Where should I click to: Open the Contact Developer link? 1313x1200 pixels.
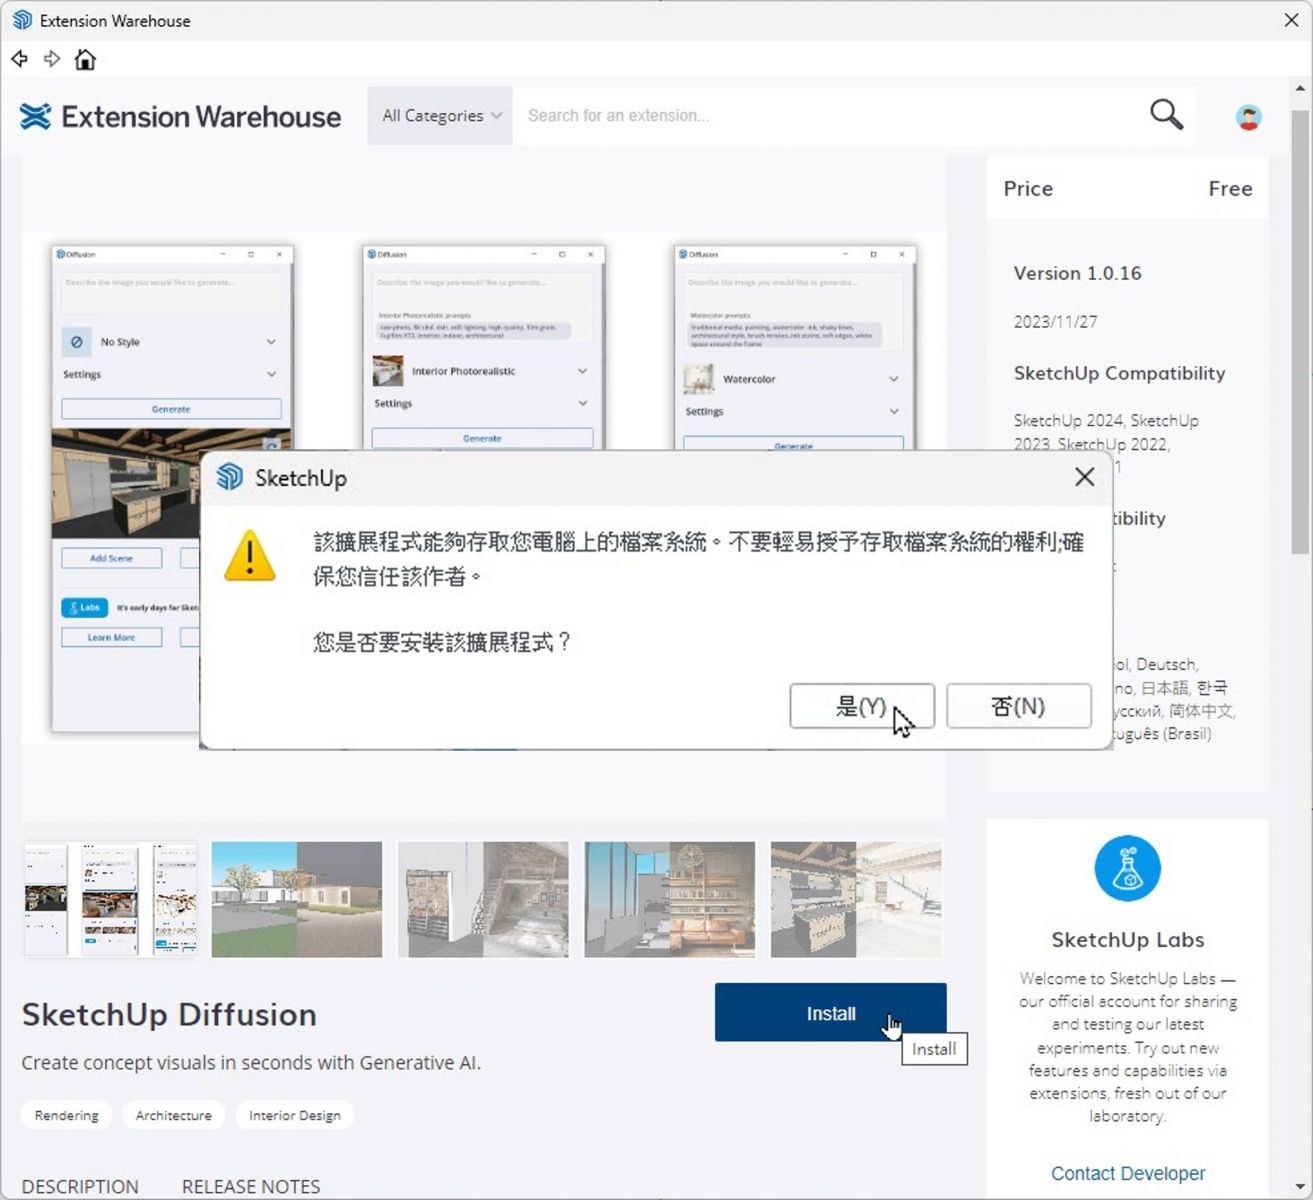click(x=1127, y=1173)
